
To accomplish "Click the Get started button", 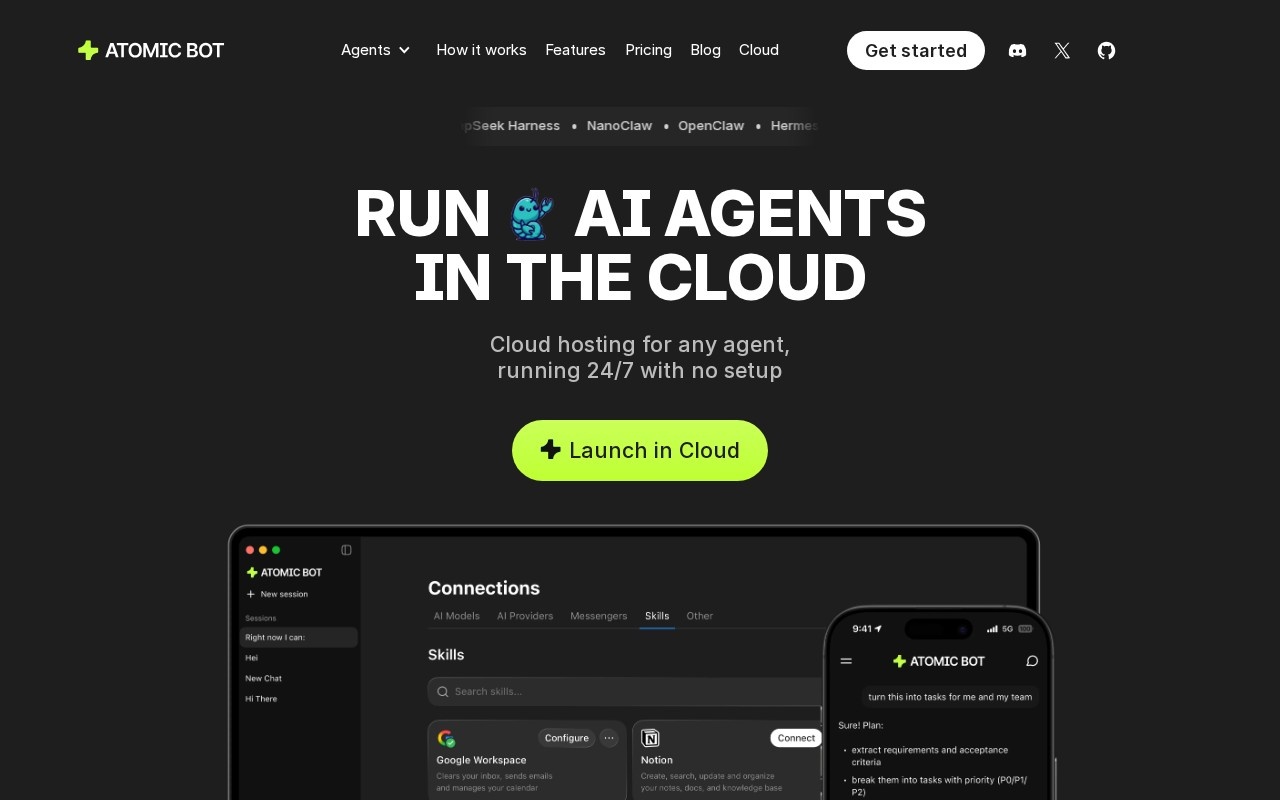I will click(916, 50).
